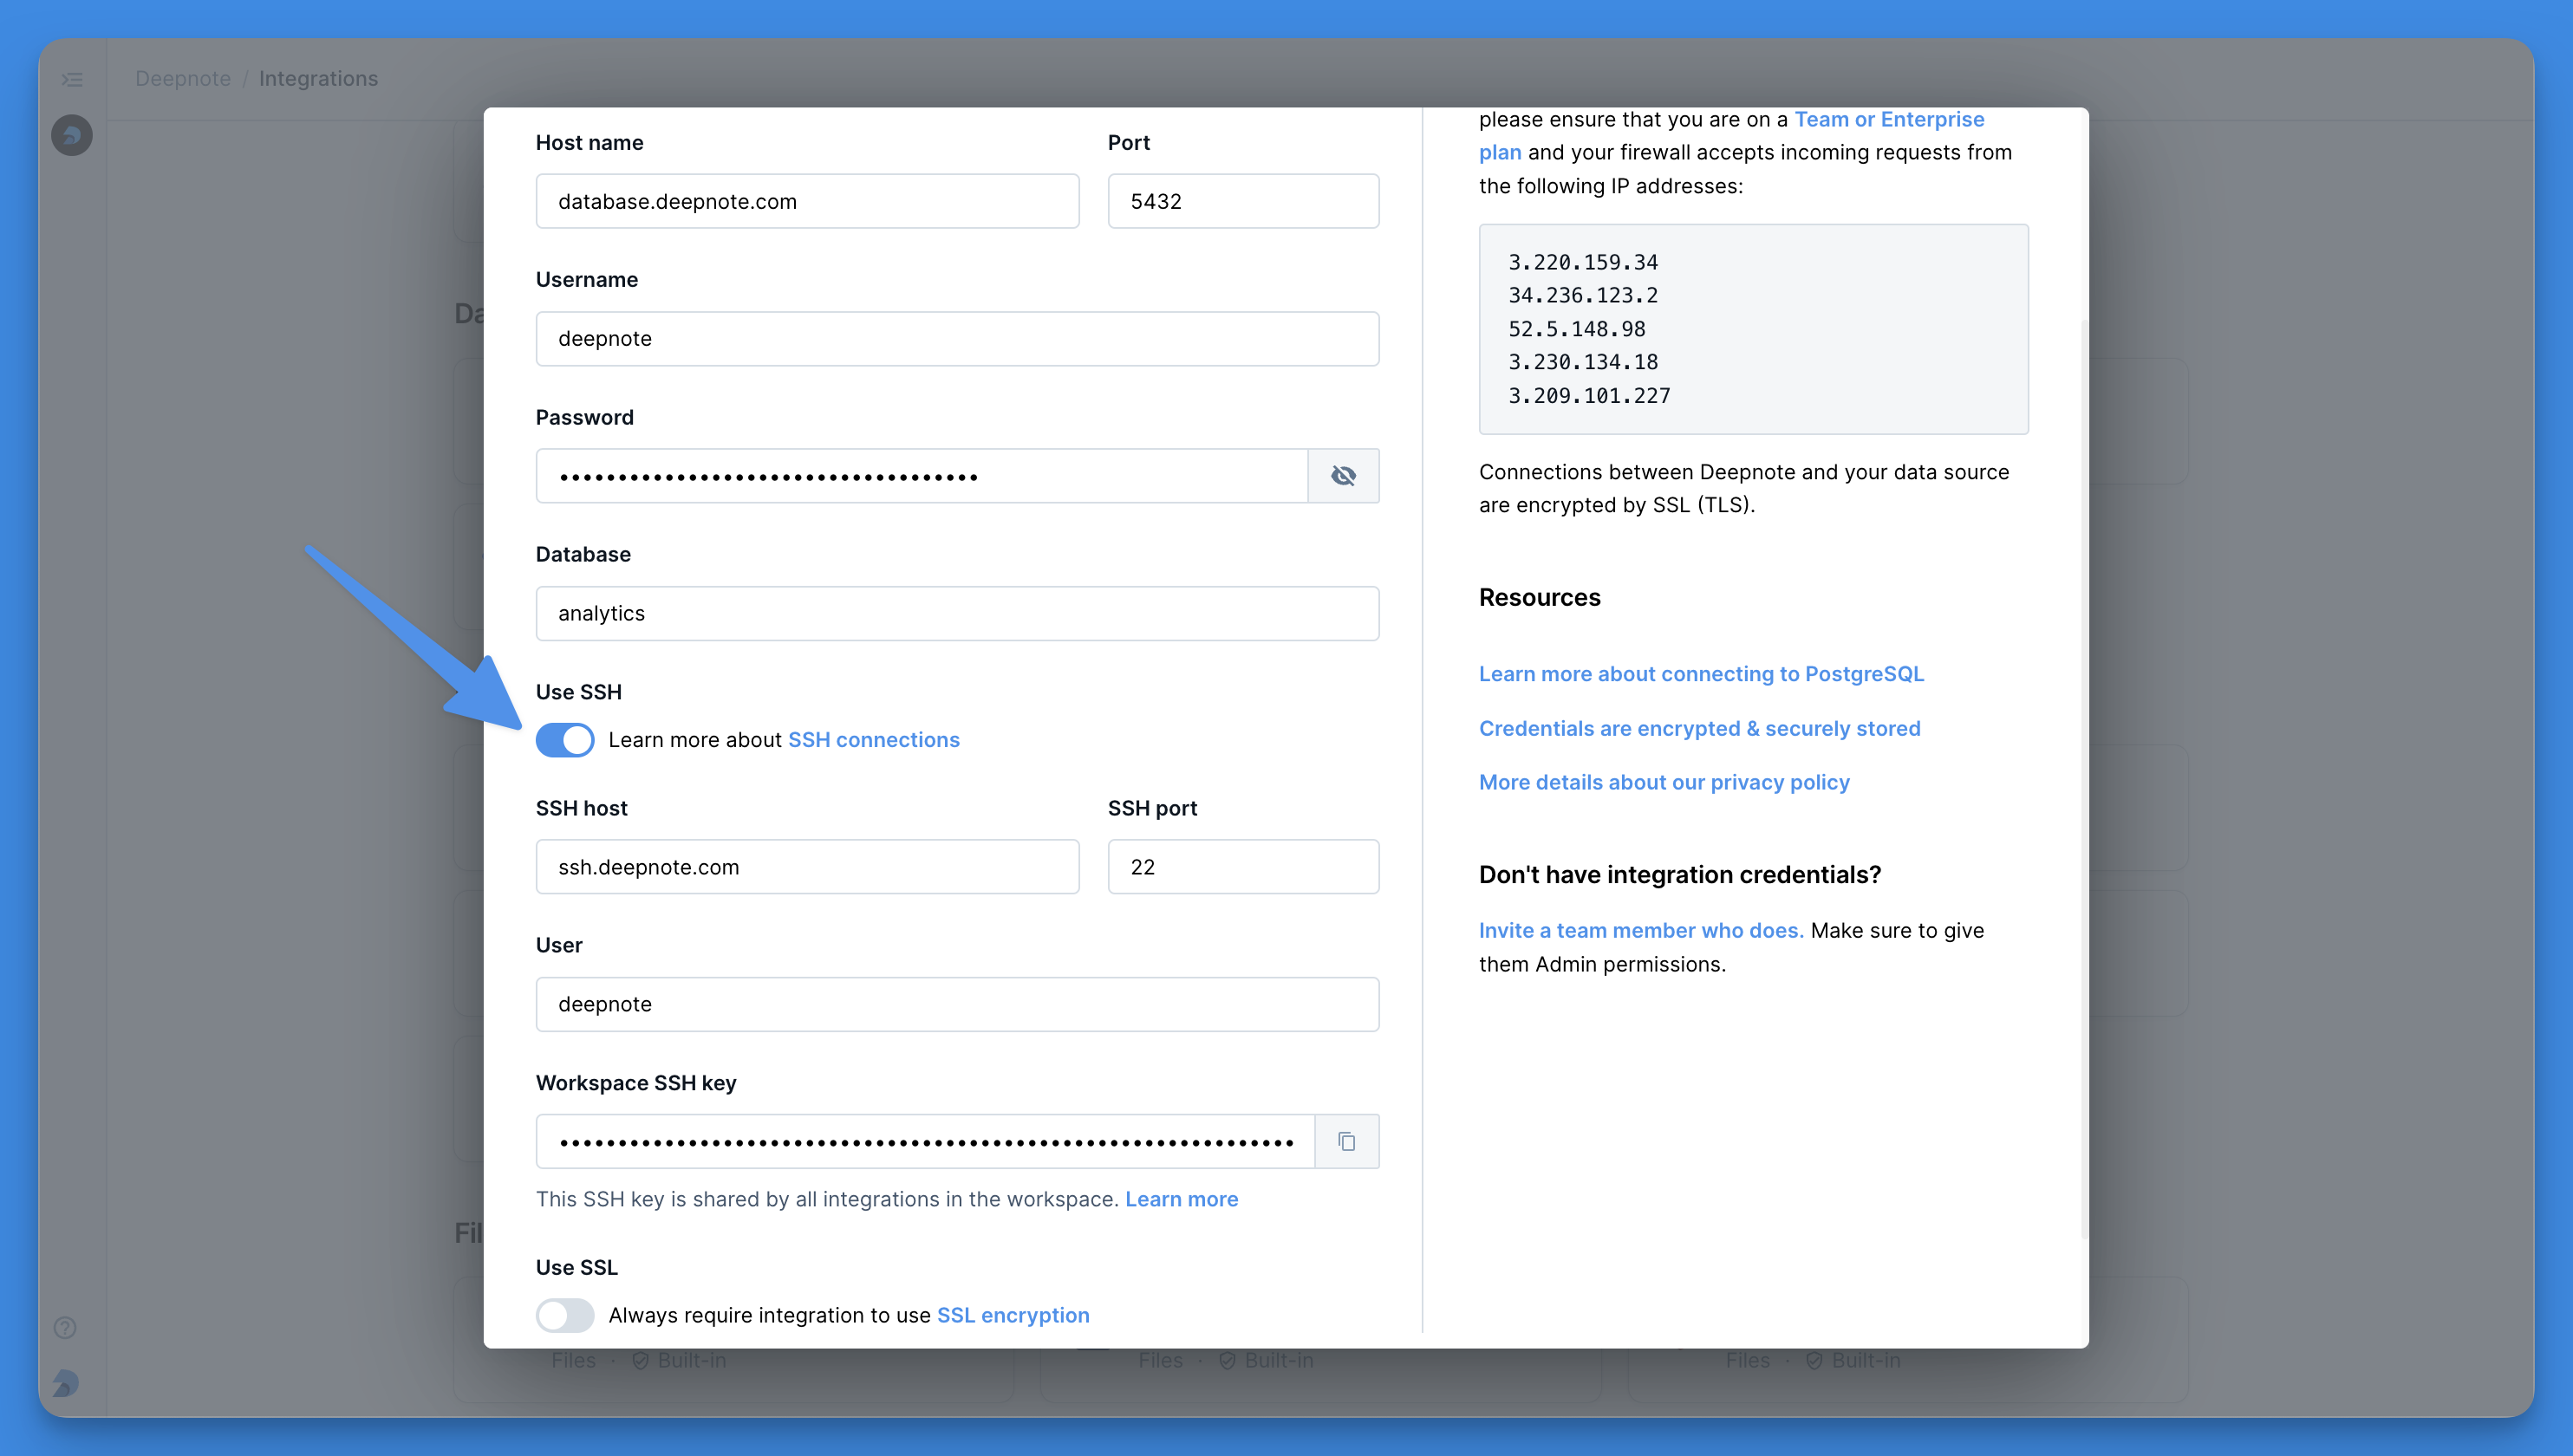Screen dimensions: 2573x1456
Task: Open Learn more about connecting to PostgreSQL
Action: tap(1700, 674)
